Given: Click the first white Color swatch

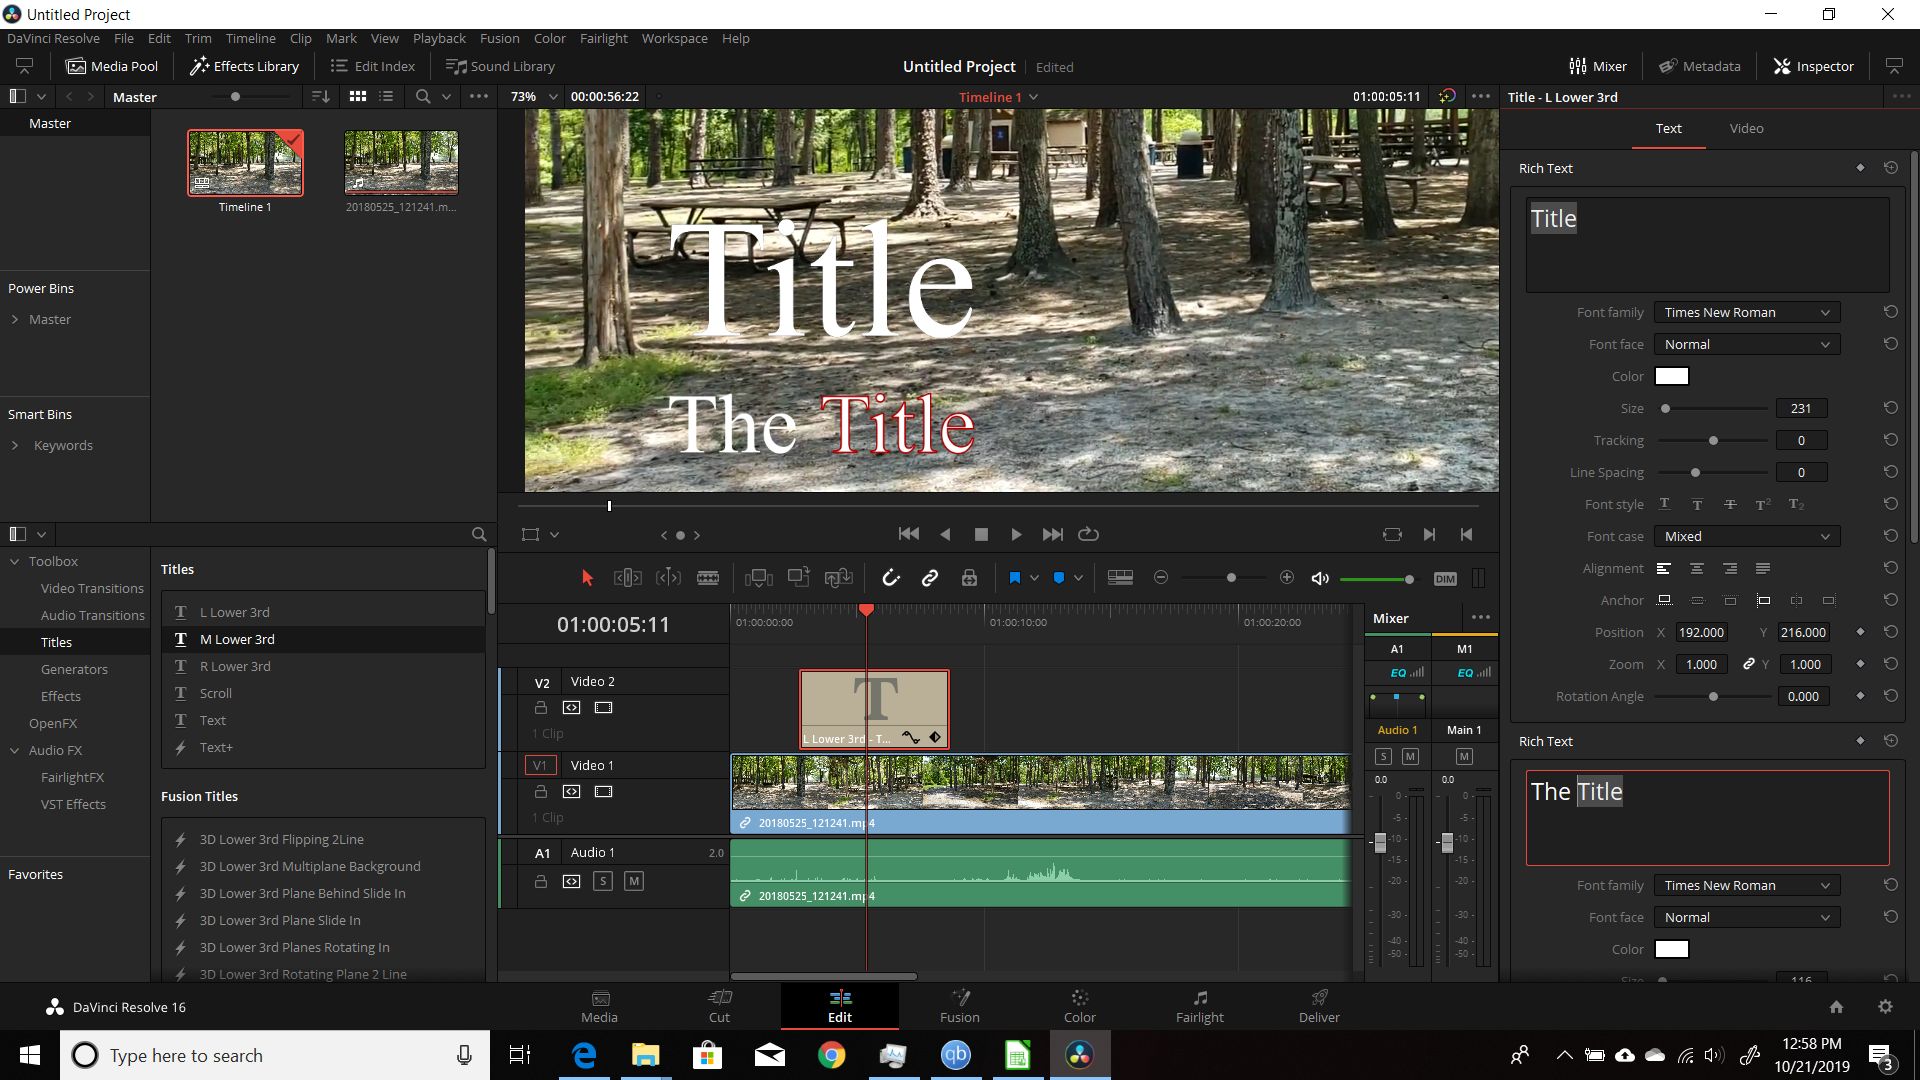Looking at the screenshot, I should [1671, 376].
